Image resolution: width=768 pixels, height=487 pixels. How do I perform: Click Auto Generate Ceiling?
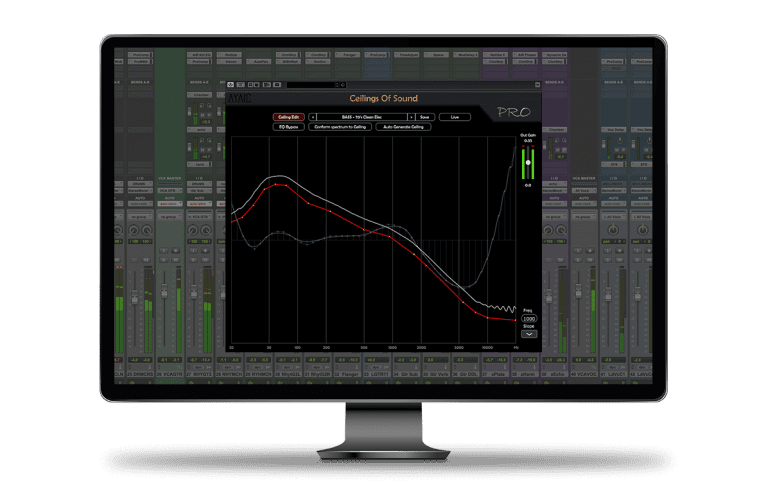(403, 127)
